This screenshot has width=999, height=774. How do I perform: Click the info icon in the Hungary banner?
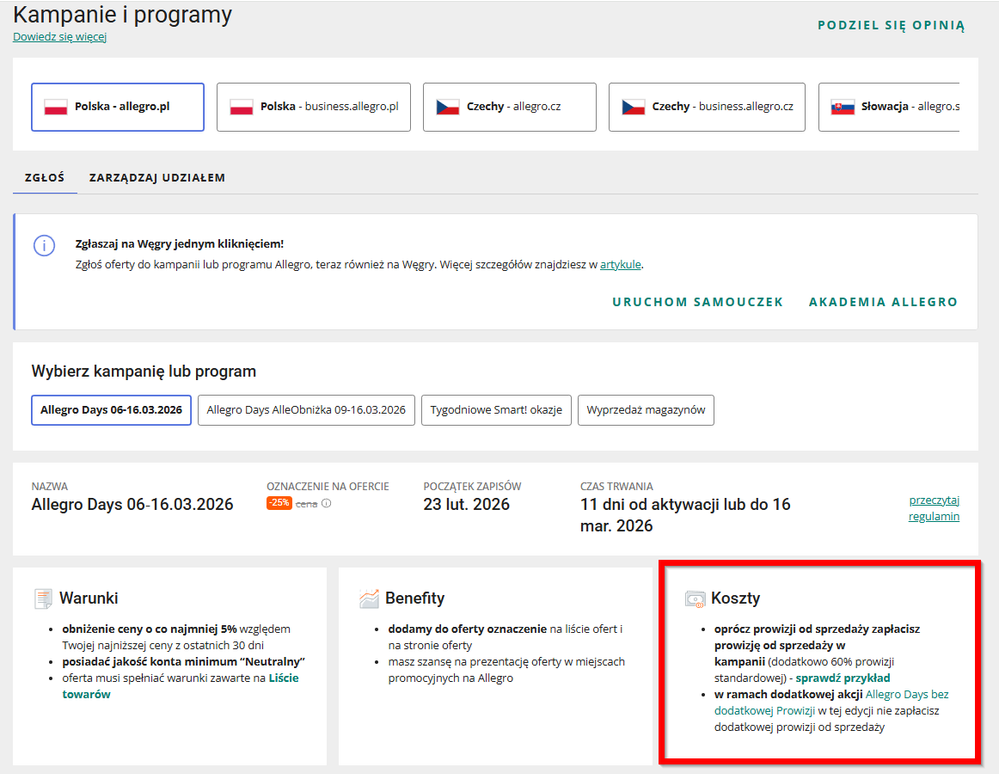tap(44, 246)
